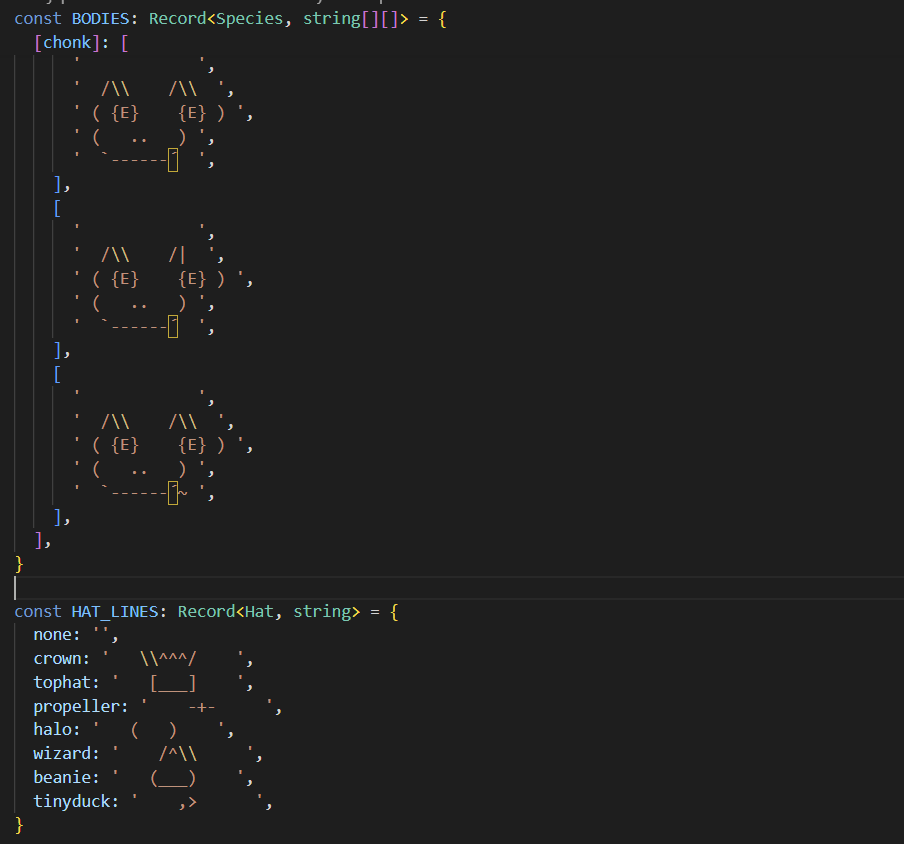
Task: Click the crown property key
Action: pyautogui.click(x=57, y=658)
